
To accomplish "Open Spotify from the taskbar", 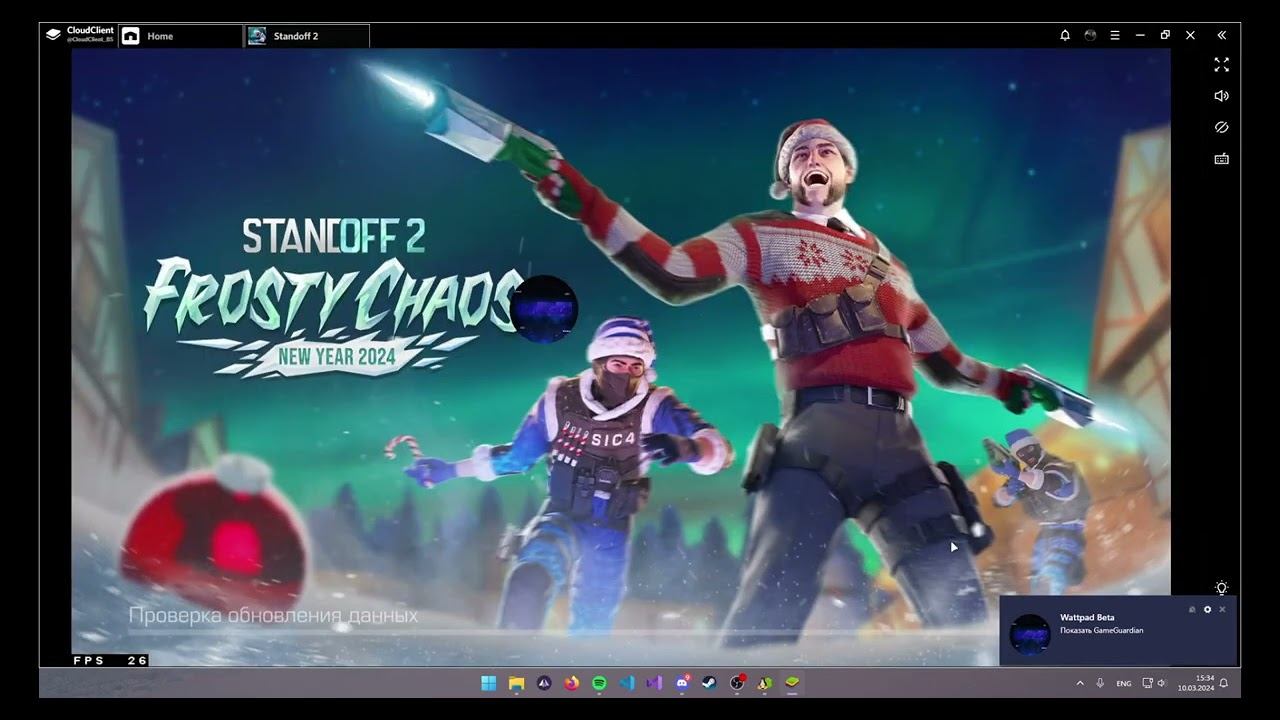I will (599, 683).
